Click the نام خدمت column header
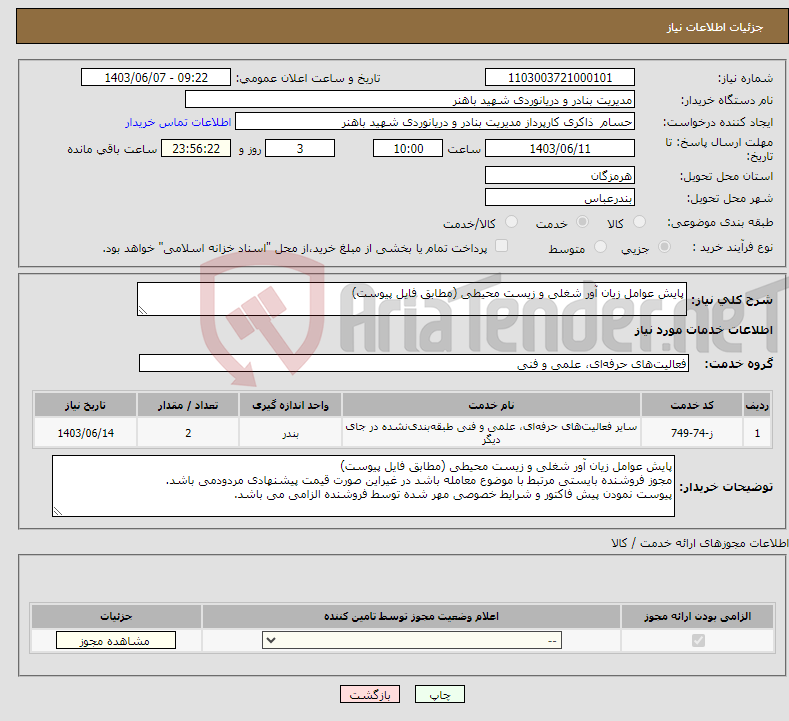 pyautogui.click(x=491, y=405)
